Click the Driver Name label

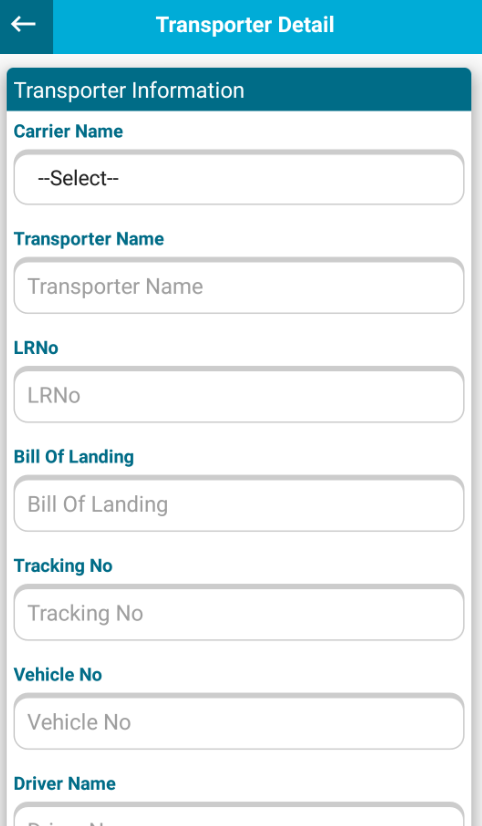point(64,783)
